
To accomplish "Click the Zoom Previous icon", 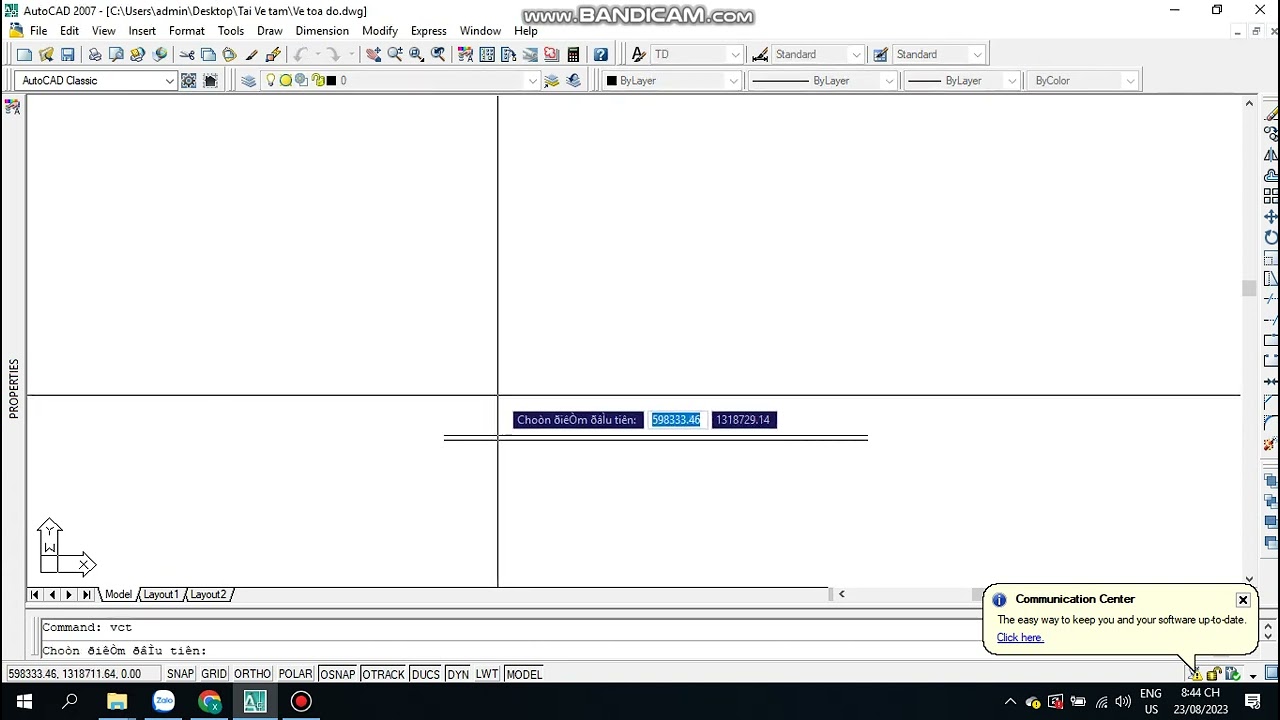I will point(438,54).
